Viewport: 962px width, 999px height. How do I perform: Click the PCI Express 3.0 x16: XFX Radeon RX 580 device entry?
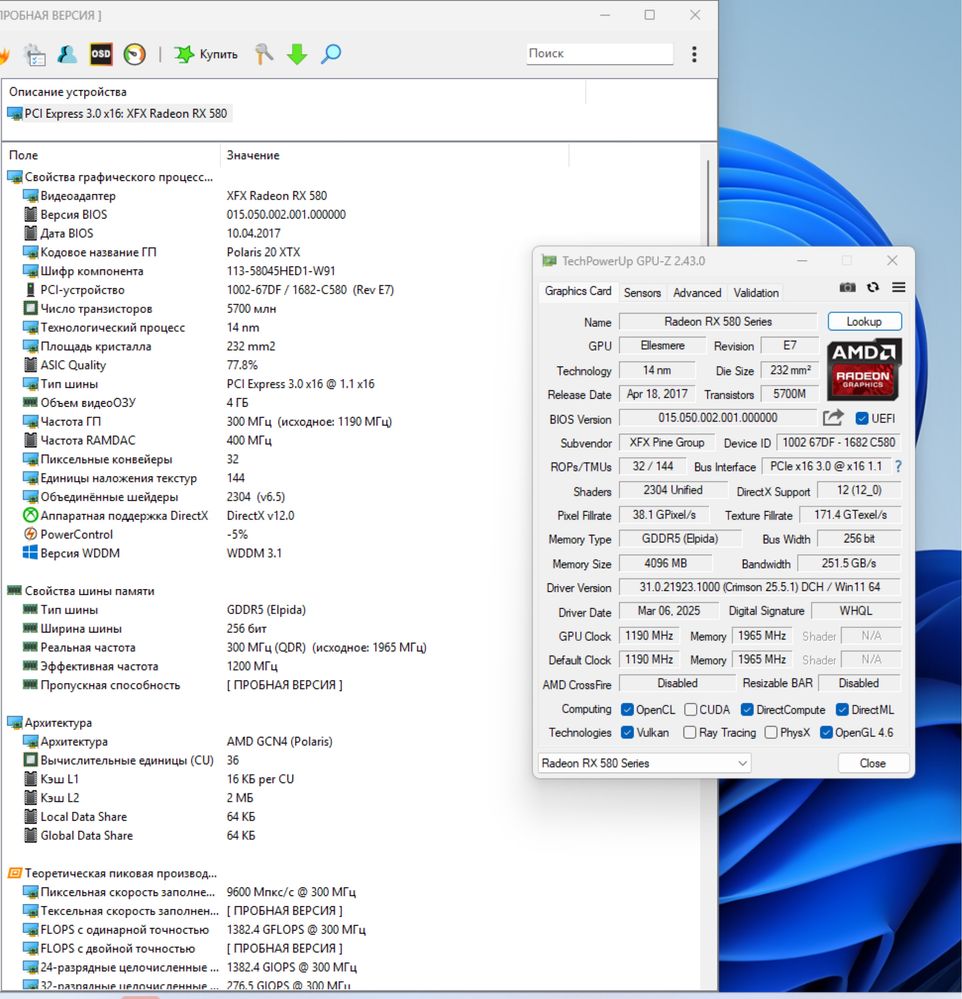pyautogui.click(x=118, y=113)
